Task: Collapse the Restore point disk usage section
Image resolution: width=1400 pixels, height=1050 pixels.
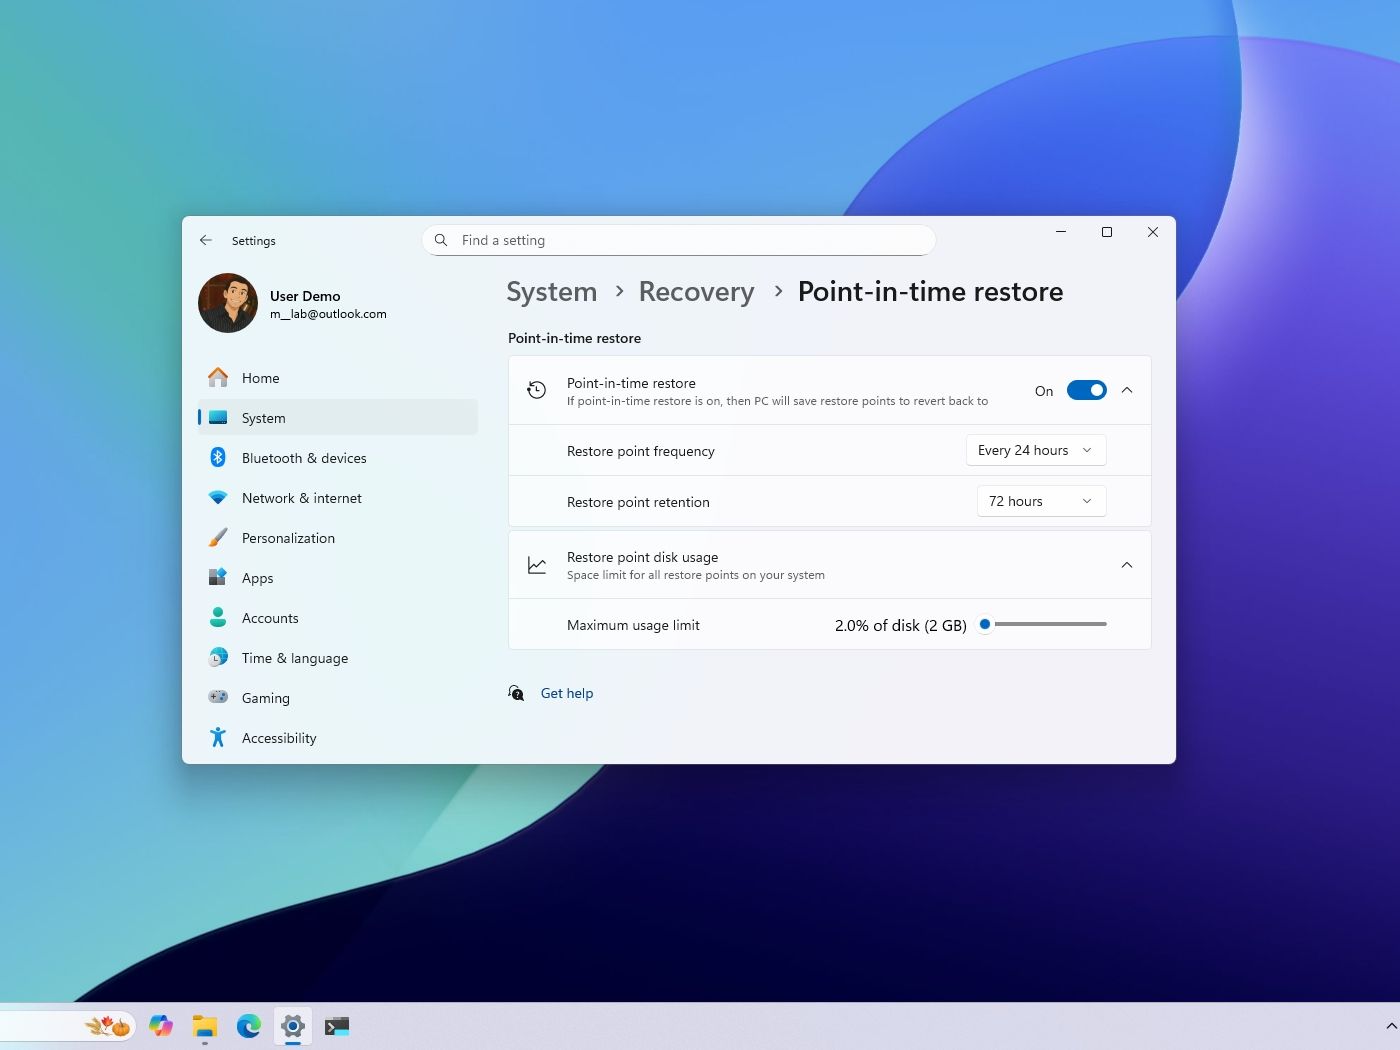Action: (1127, 565)
